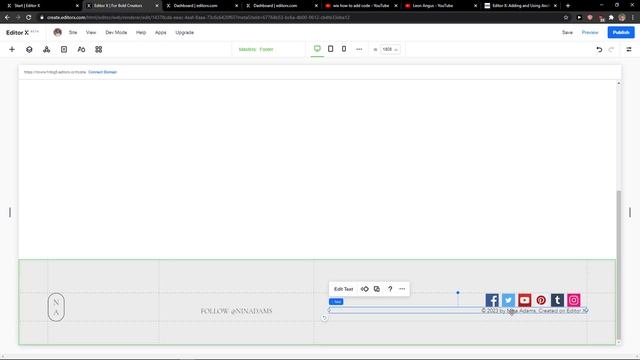Open the canvas width dropdown
This screenshot has height=360, width=640.
pos(390,49)
